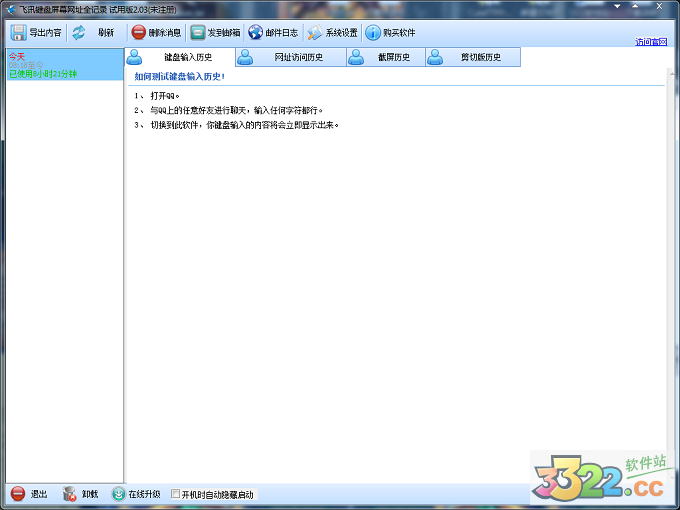Click the 邮件日志 button label
680x510 pixels.
pyautogui.click(x=282, y=33)
